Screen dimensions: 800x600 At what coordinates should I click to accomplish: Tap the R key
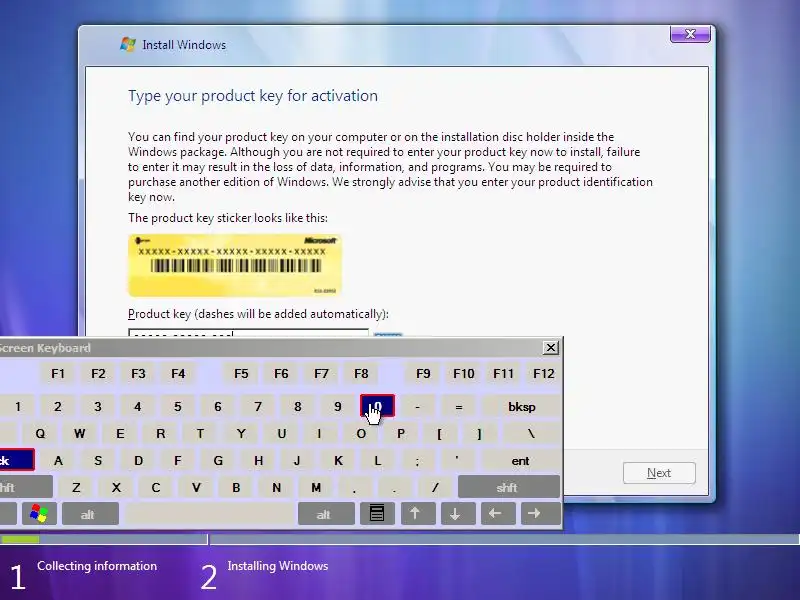160,434
